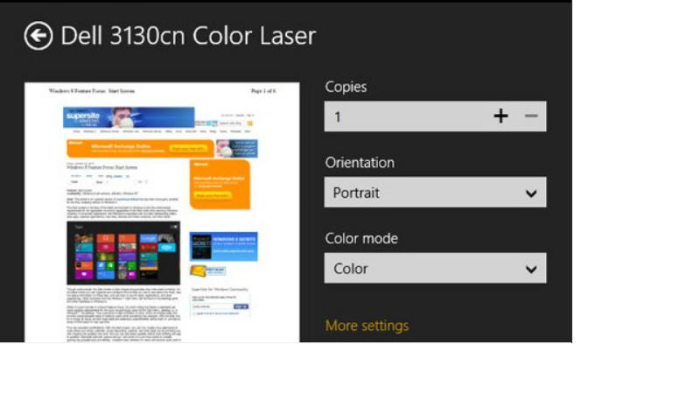Increase copies with the plus button
Image resolution: width=700 pixels, height=394 pixels.
(501, 116)
